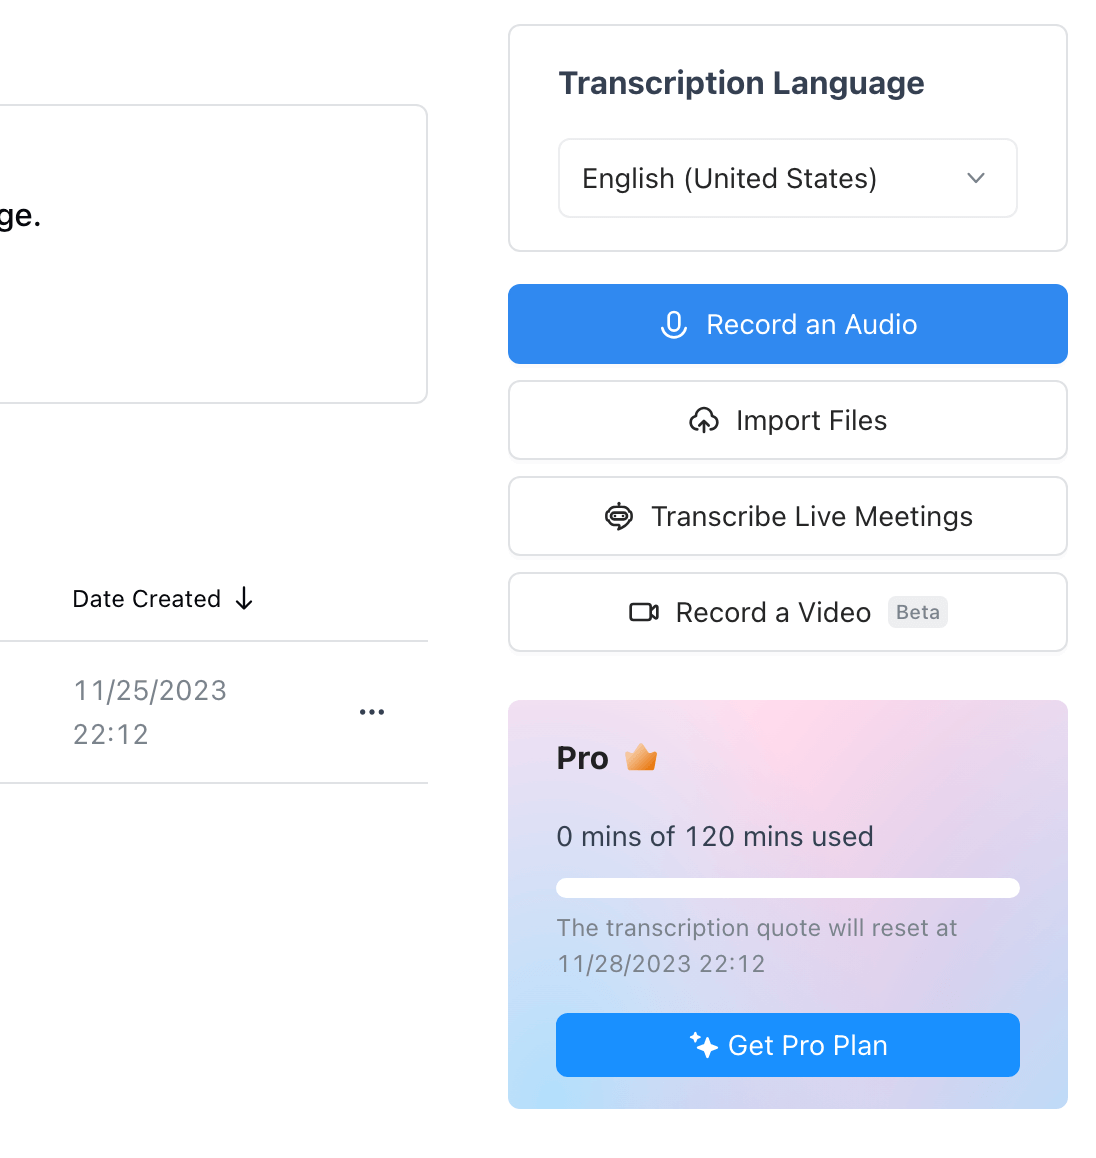Click the Beta badge on Record a Video
The image size is (1096, 1158).
pyautogui.click(x=917, y=612)
